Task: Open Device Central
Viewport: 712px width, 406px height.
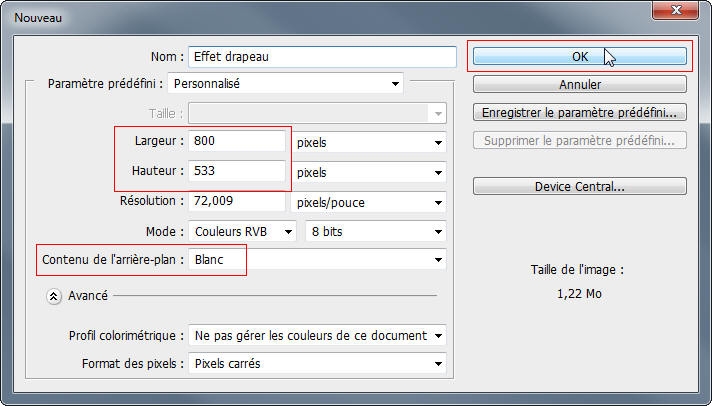Action: click(x=580, y=186)
